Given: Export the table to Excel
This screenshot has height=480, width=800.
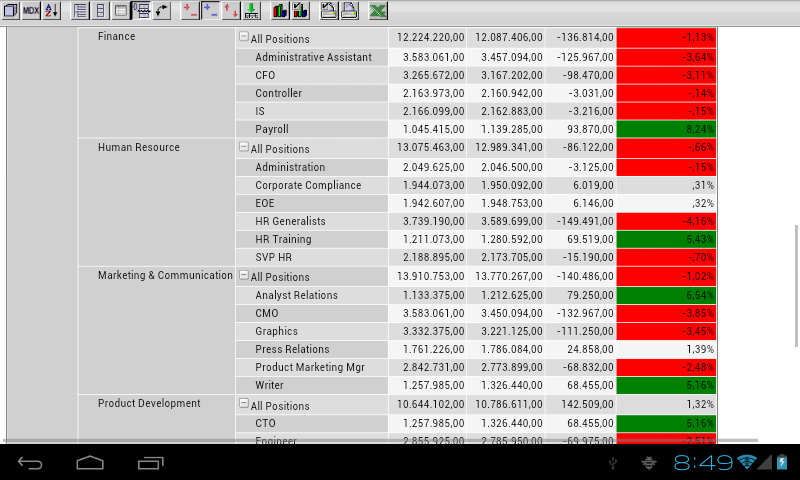Looking at the screenshot, I should pyautogui.click(x=378, y=10).
